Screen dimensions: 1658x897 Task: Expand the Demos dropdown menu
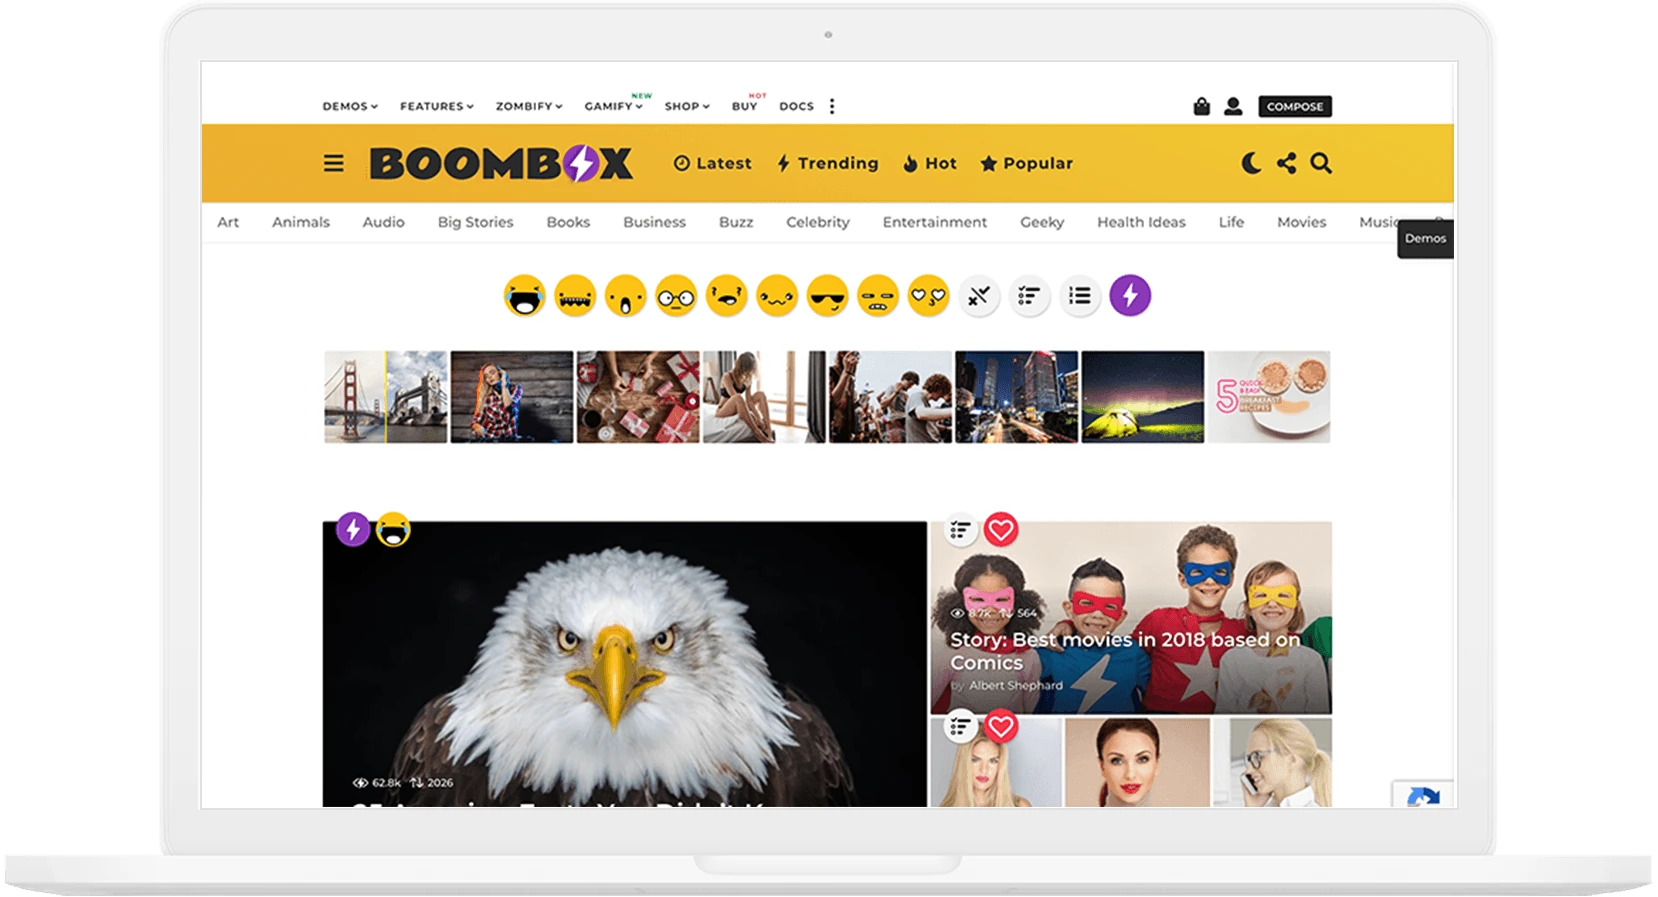tap(350, 106)
